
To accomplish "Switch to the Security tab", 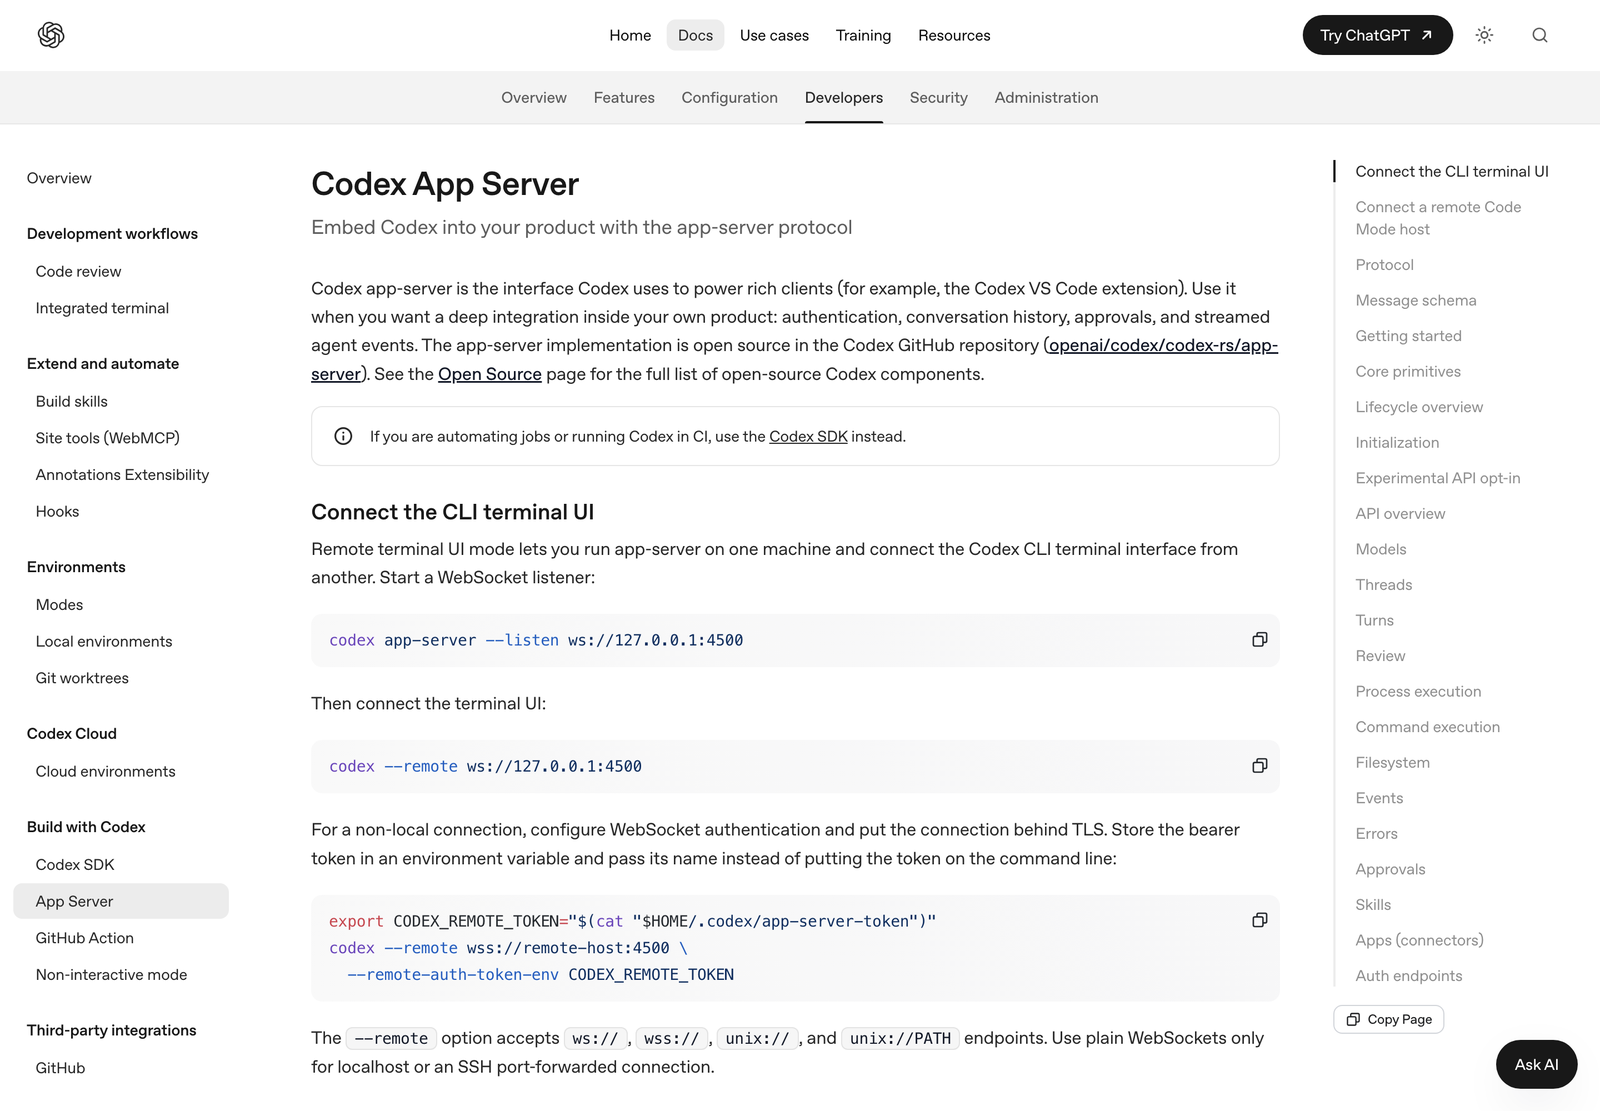I will [938, 97].
